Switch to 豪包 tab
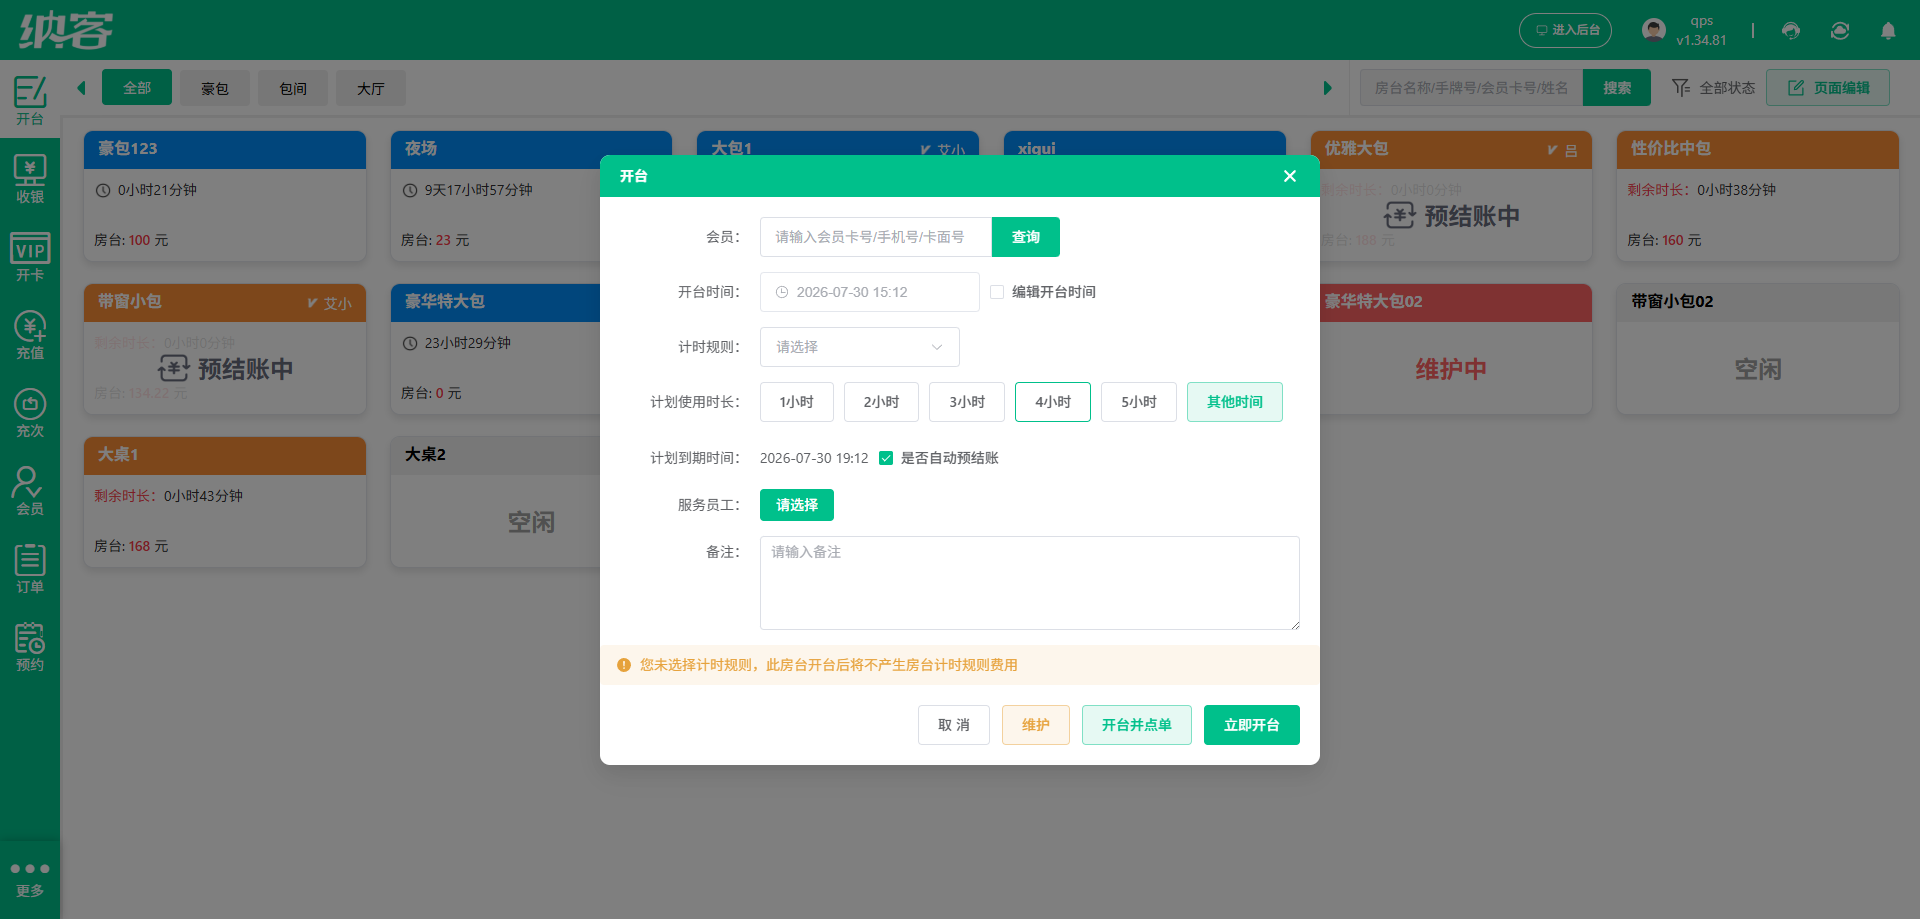Viewport: 1920px width, 919px height. pyautogui.click(x=215, y=88)
